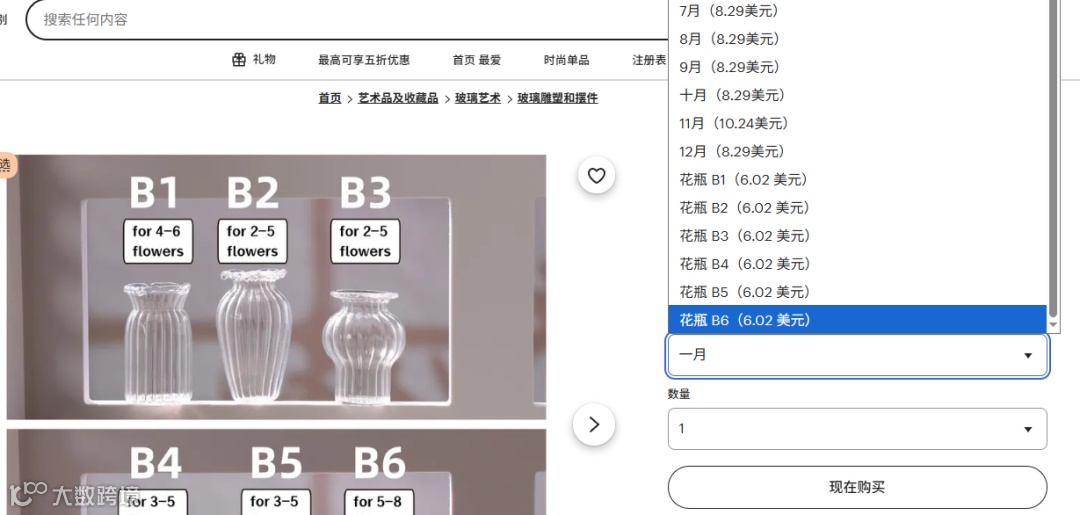
Task: Open the 数量 quantity dropdown
Action: [858, 429]
